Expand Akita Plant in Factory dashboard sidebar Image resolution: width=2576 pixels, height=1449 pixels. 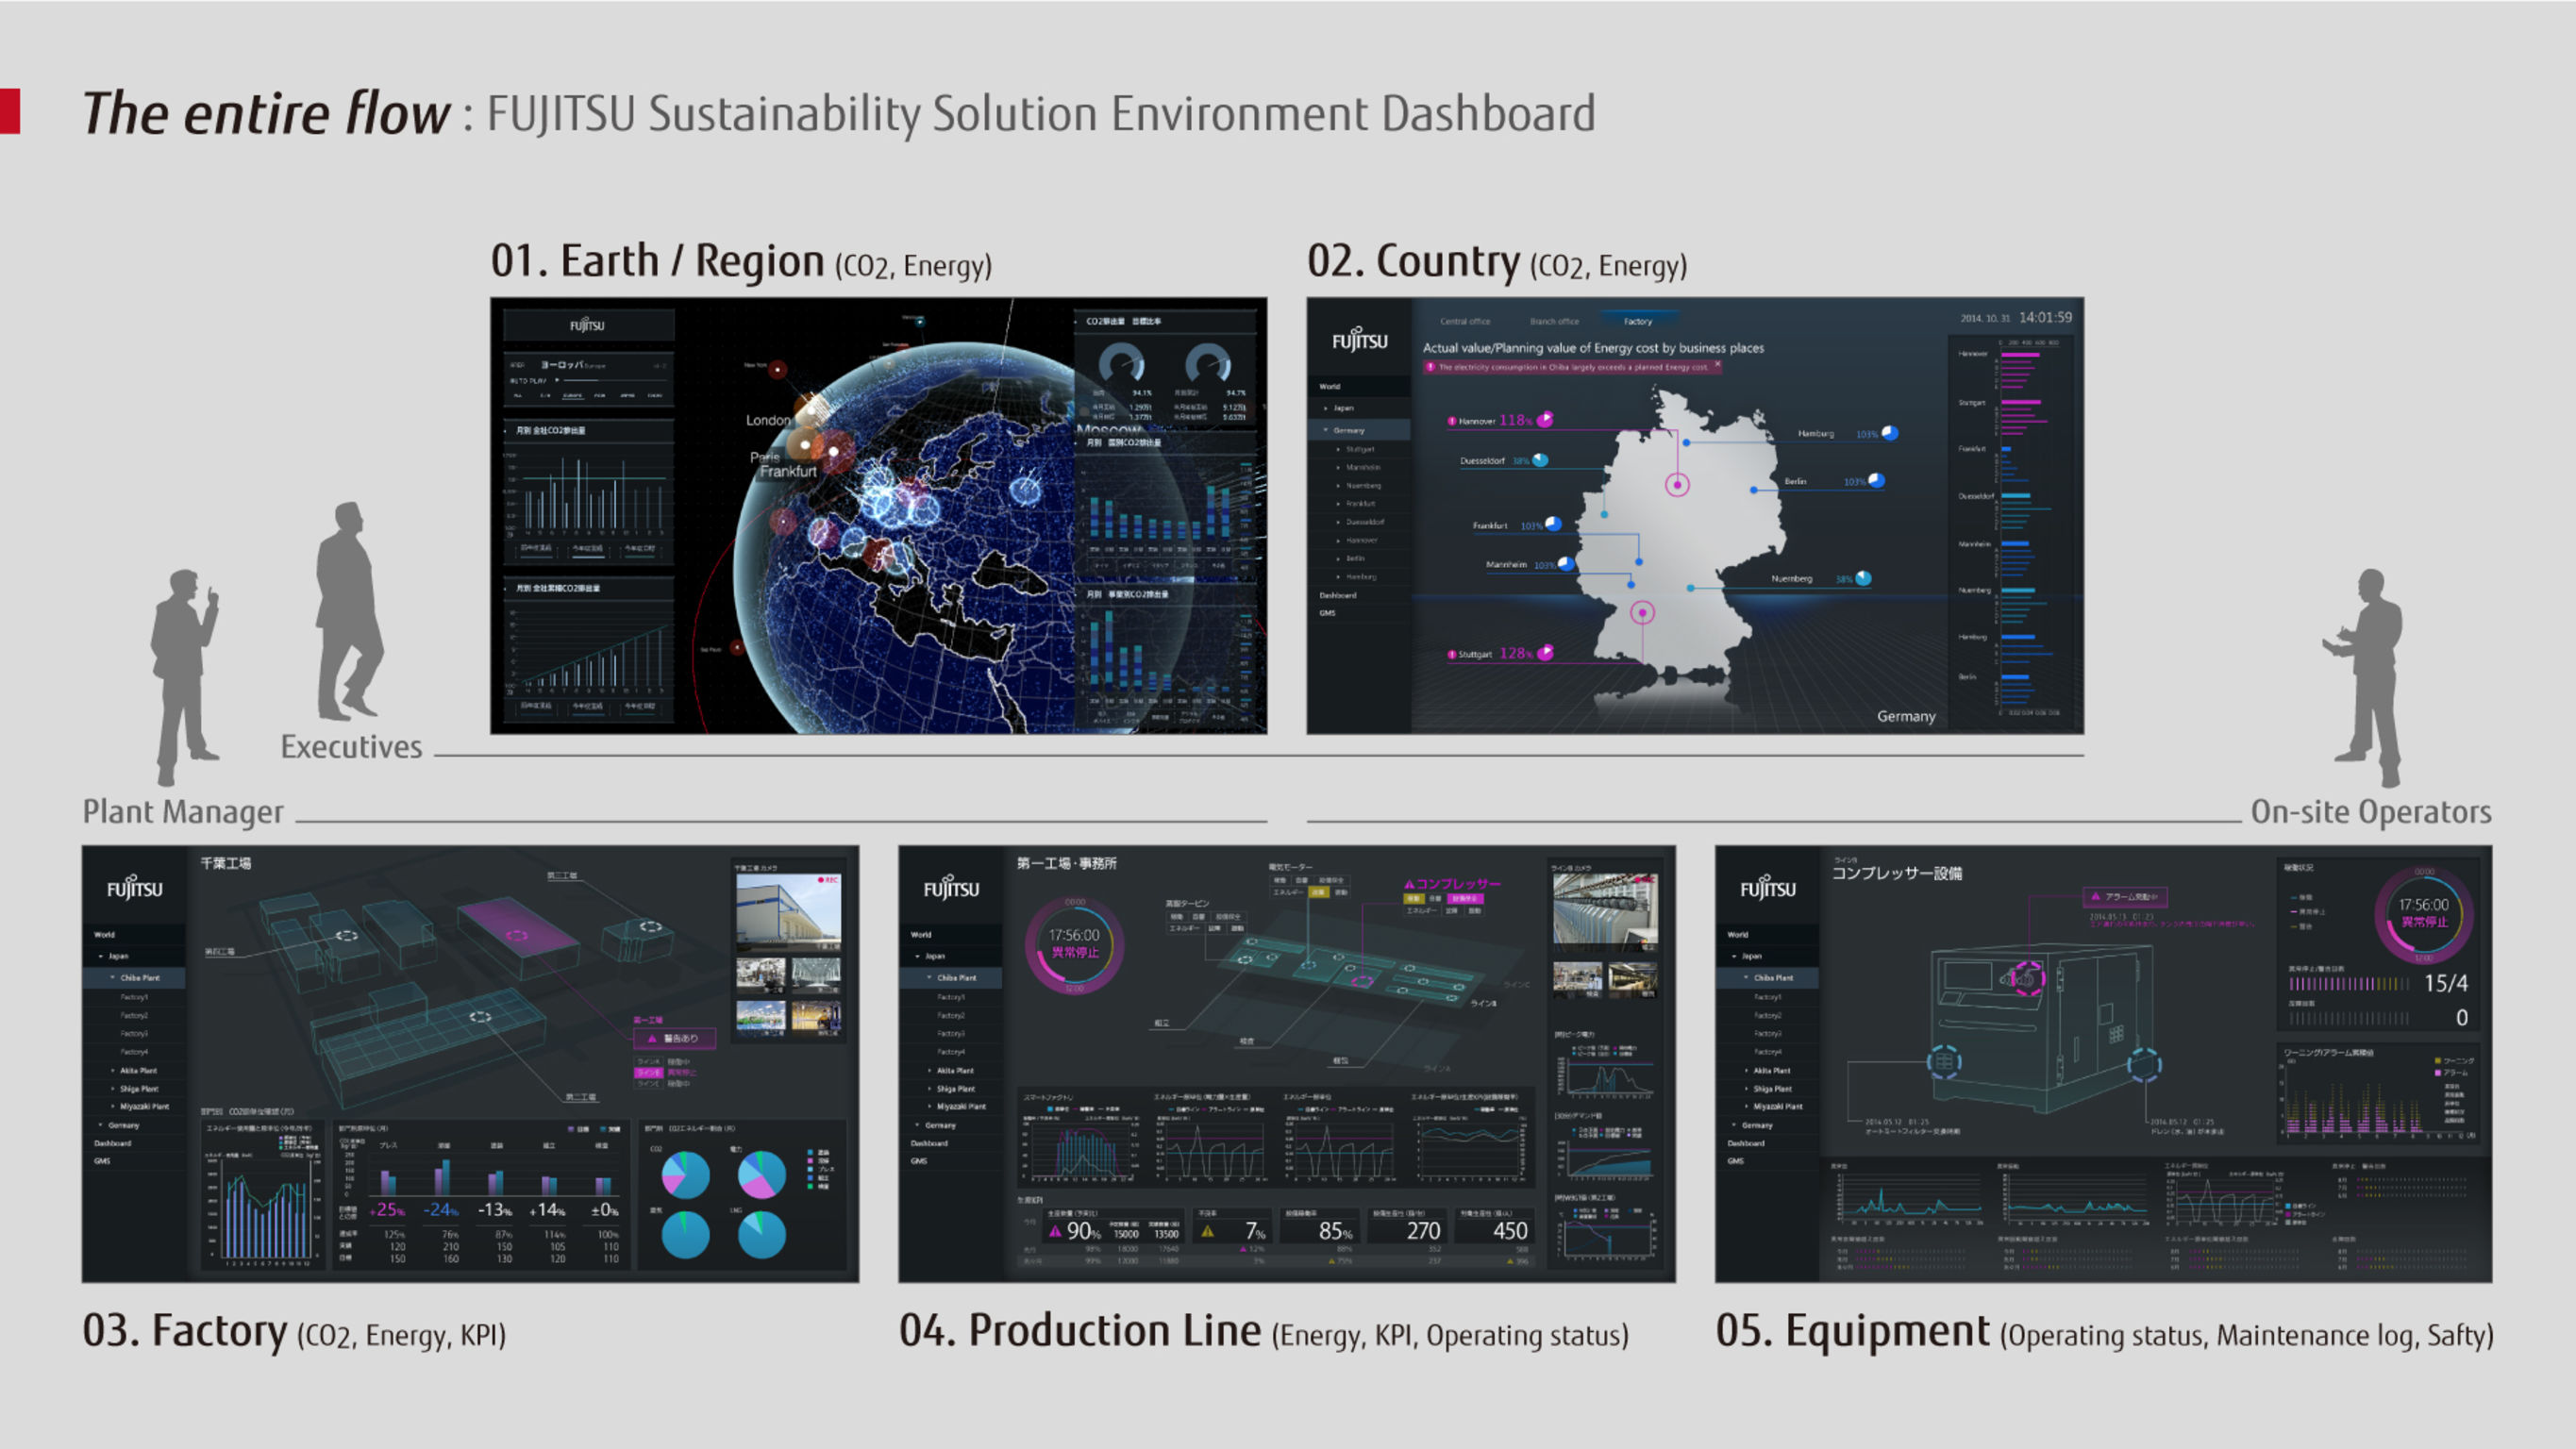(113, 1070)
